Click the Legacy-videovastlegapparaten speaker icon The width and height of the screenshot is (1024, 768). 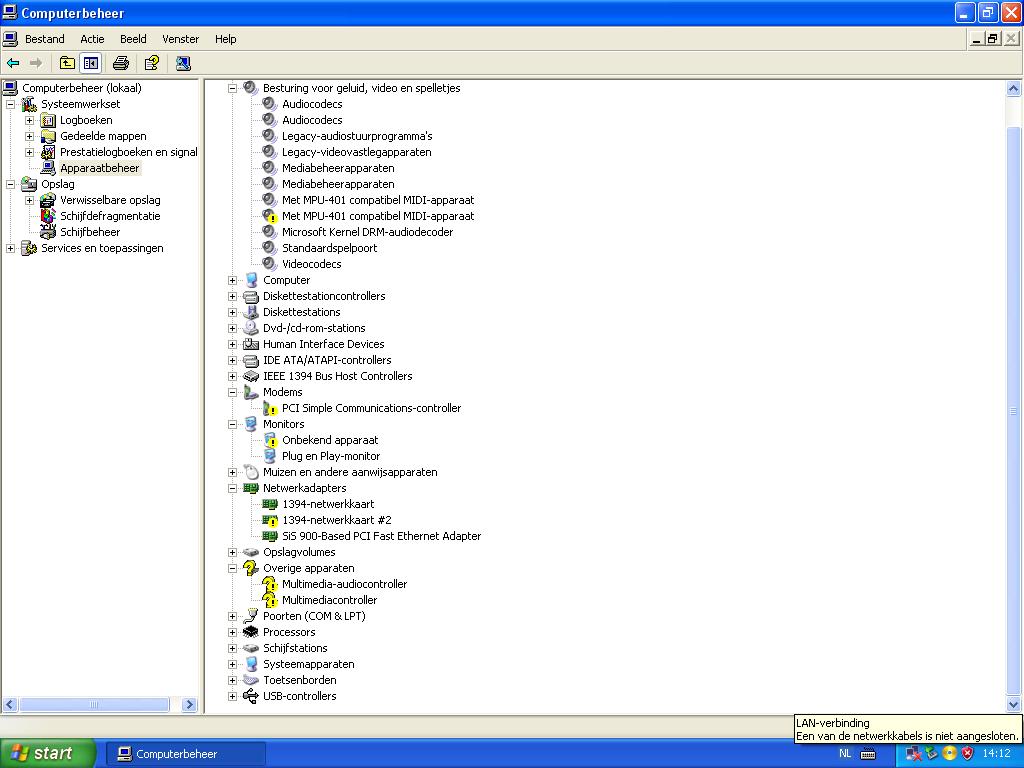[270, 152]
